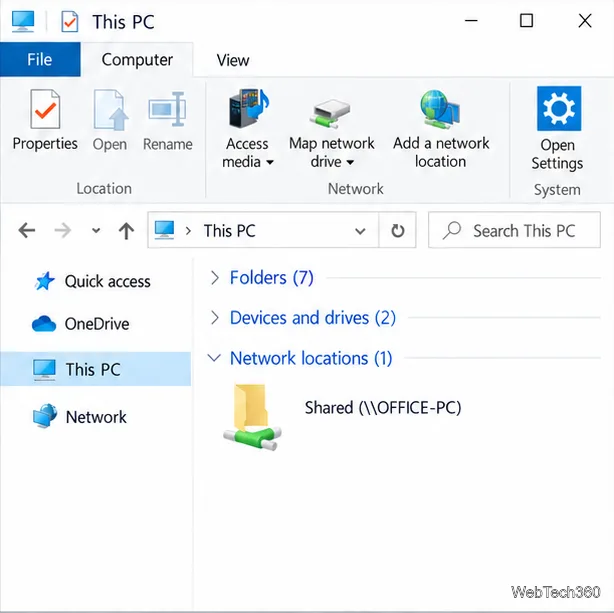The height and width of the screenshot is (613, 614).
Task: Switch to the Computer ribbon tab
Action: (137, 60)
